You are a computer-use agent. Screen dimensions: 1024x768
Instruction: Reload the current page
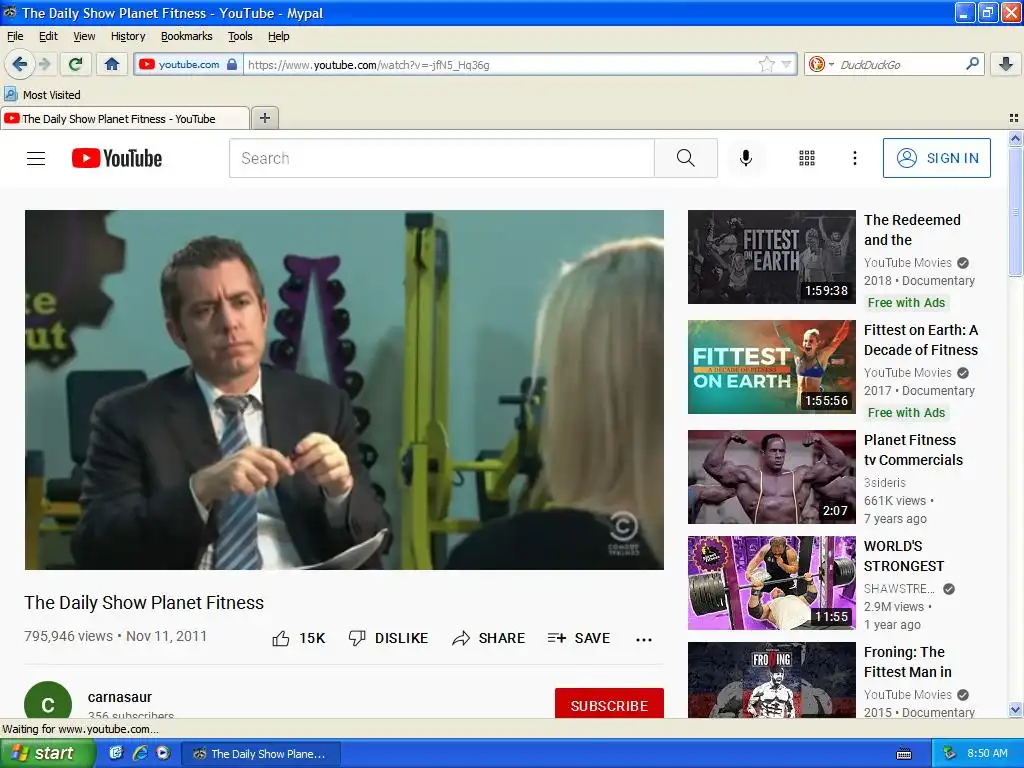(x=76, y=64)
